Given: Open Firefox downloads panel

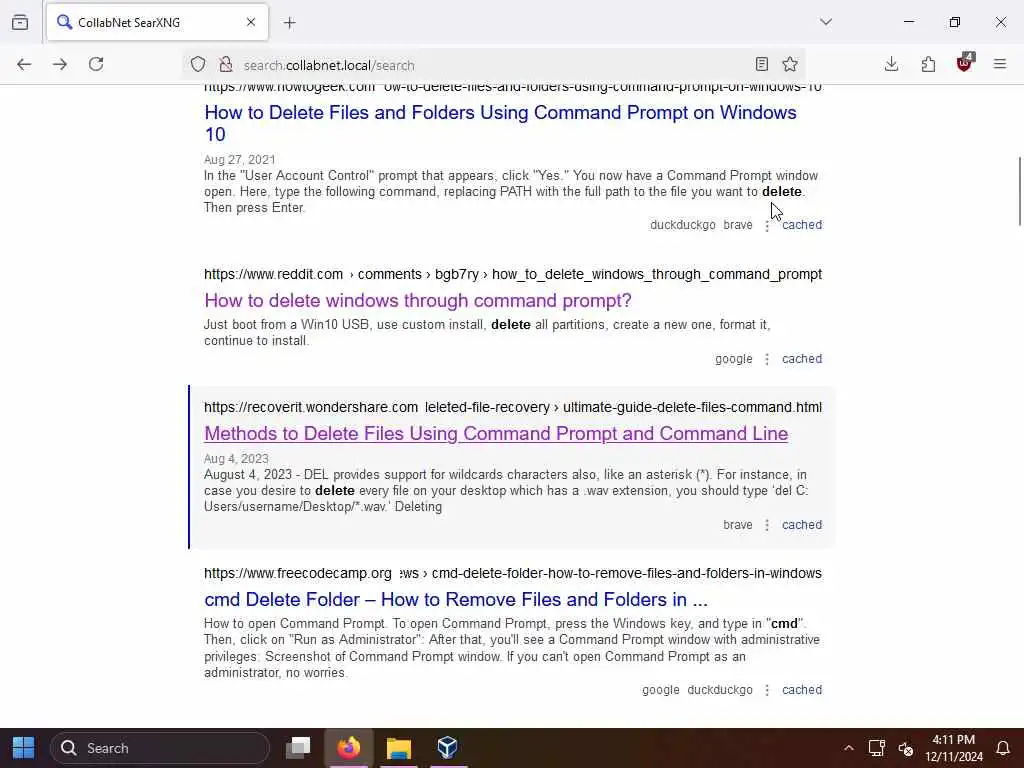Looking at the screenshot, I should pos(891,64).
